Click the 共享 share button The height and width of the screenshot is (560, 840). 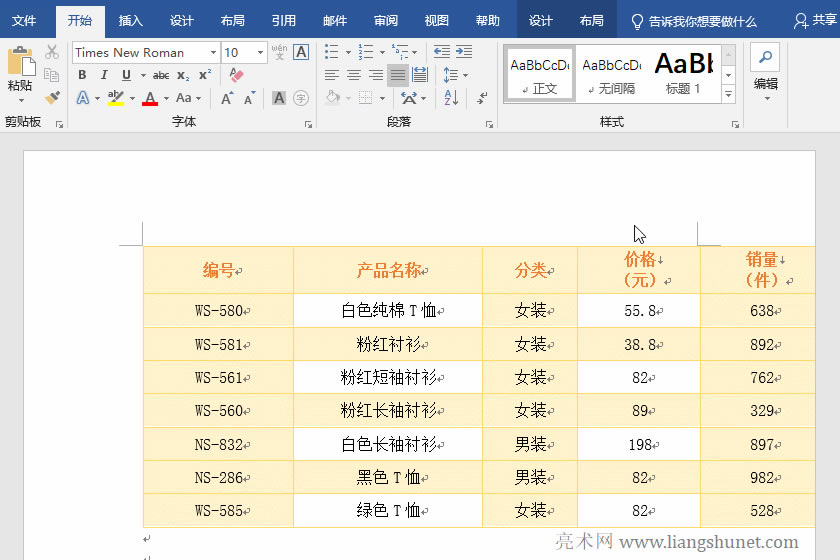[815, 20]
